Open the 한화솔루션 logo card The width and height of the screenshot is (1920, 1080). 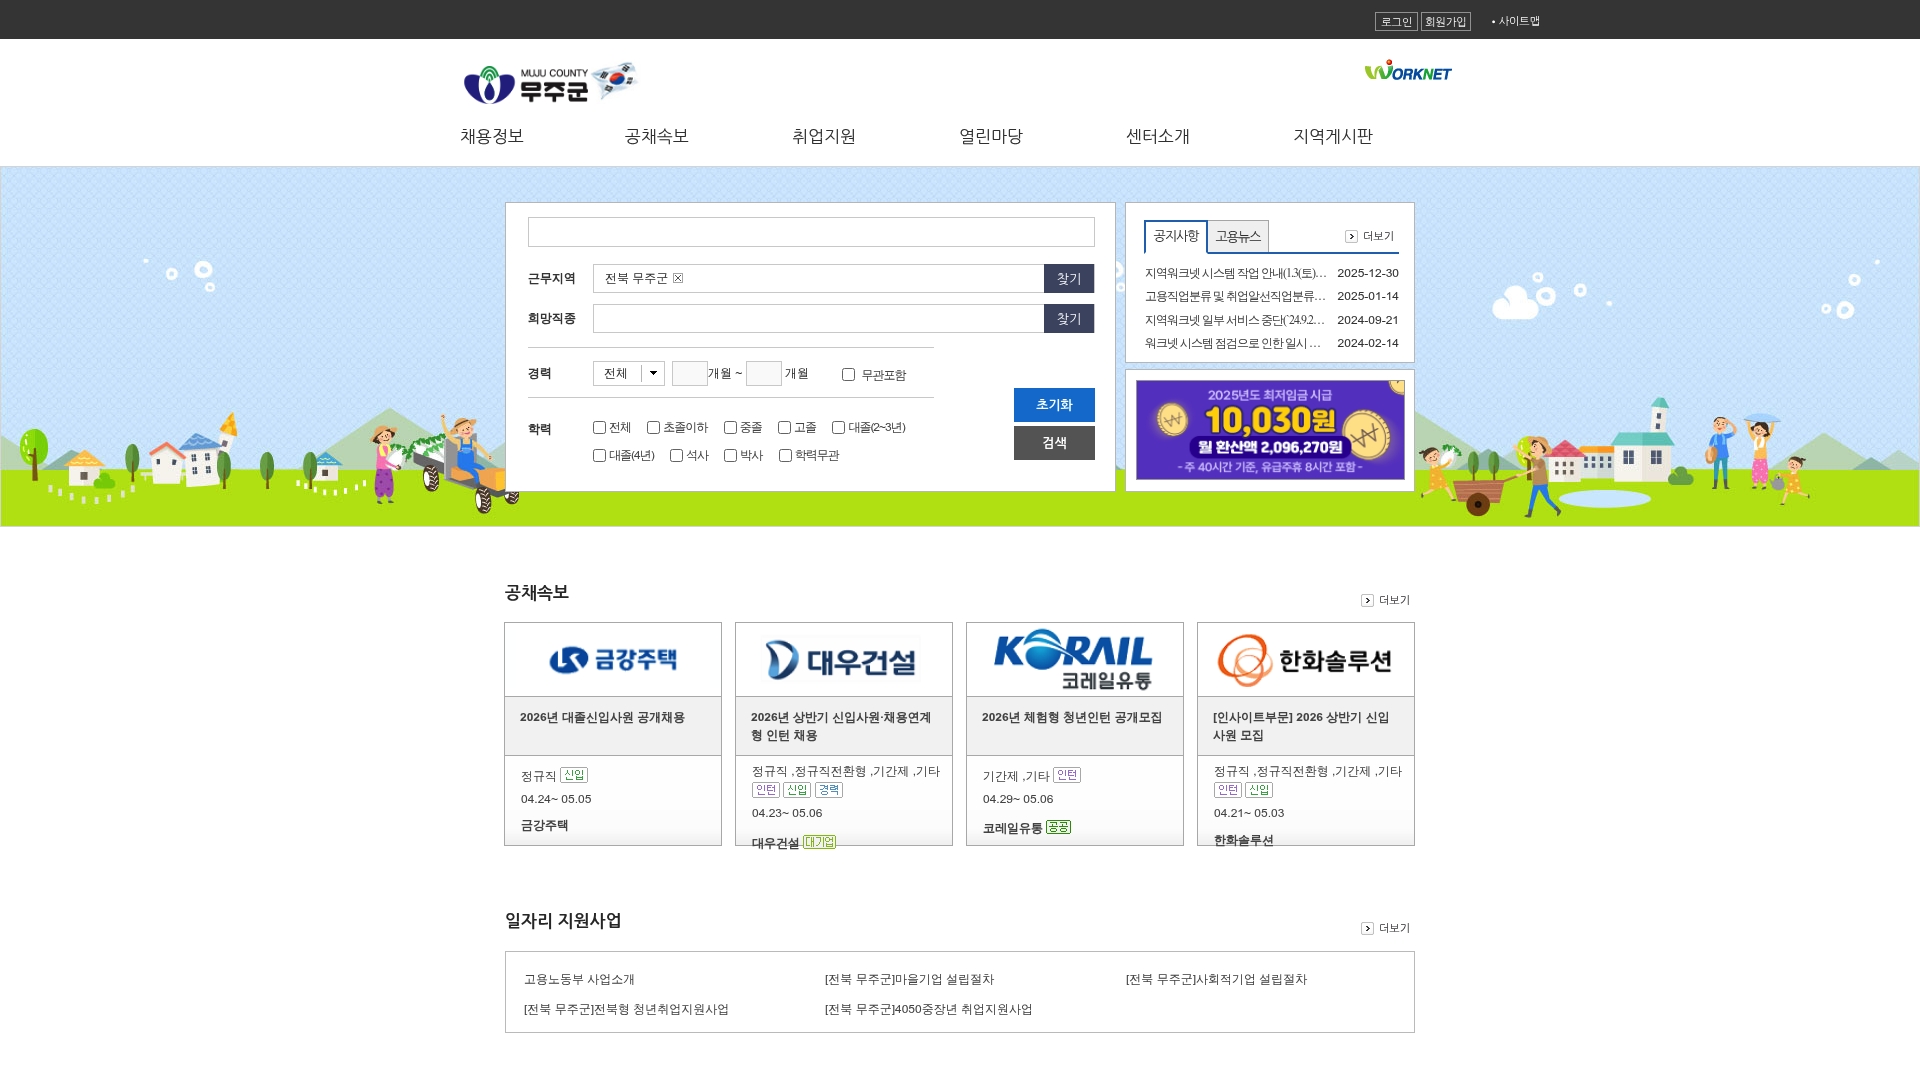pos(1306,660)
